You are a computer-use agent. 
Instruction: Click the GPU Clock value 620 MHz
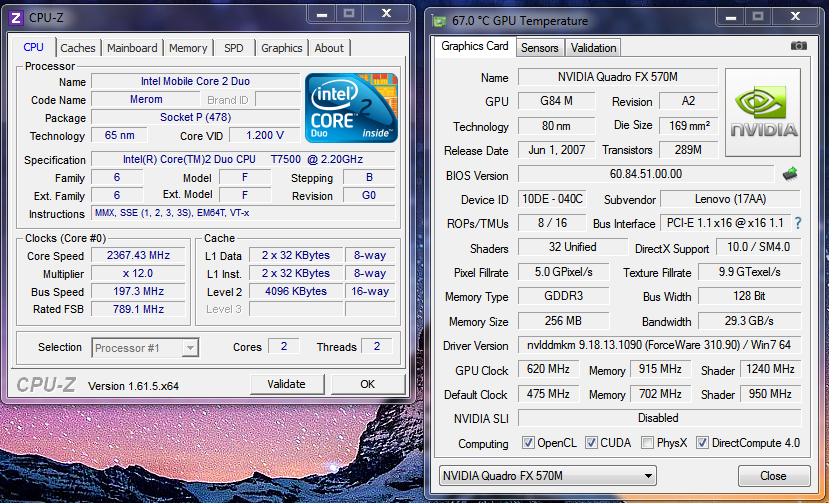coord(548,369)
